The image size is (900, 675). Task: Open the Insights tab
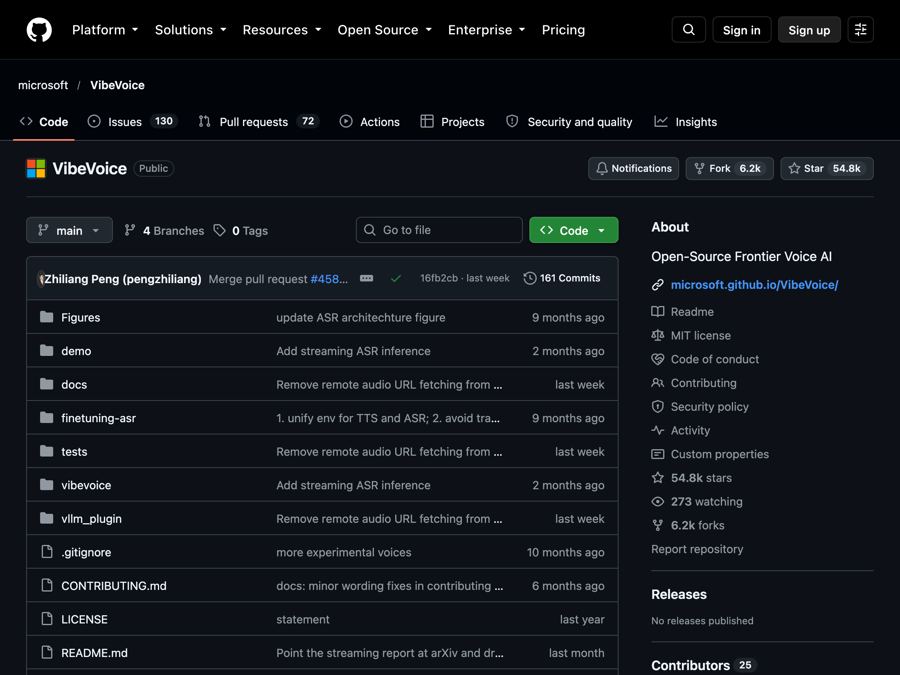pos(686,122)
